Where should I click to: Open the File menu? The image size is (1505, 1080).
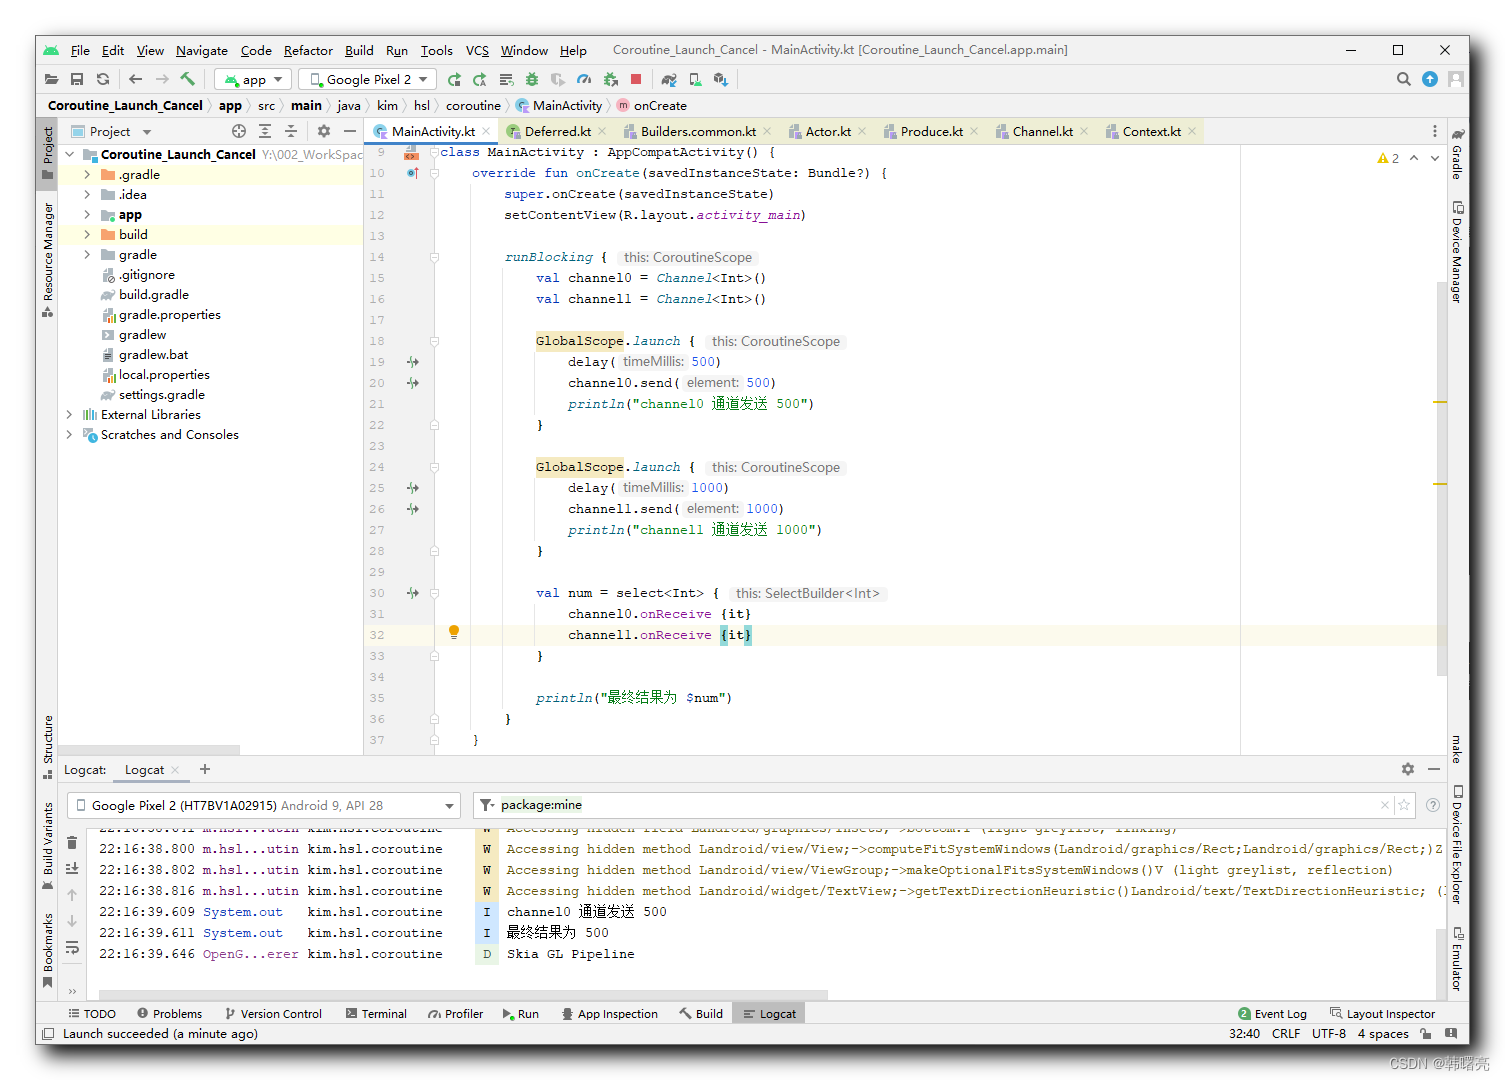pyautogui.click(x=80, y=50)
